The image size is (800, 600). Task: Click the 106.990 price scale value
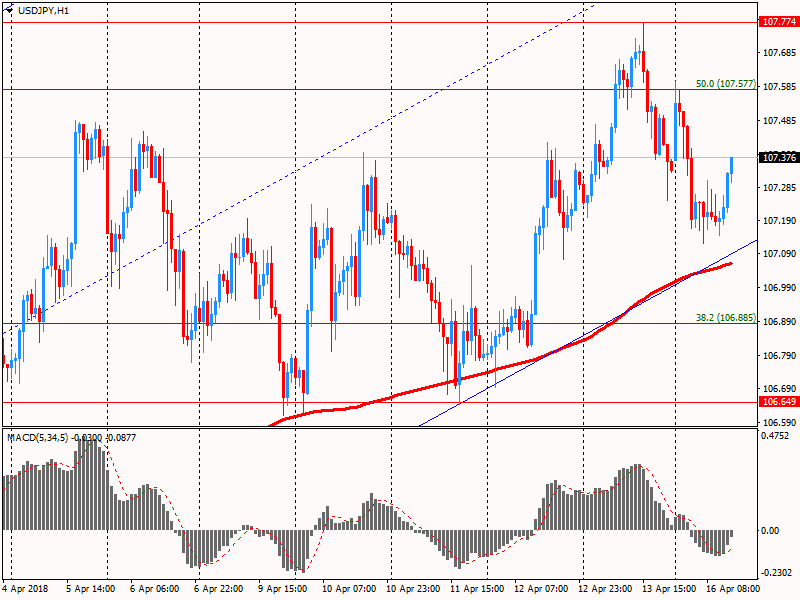tap(779, 288)
